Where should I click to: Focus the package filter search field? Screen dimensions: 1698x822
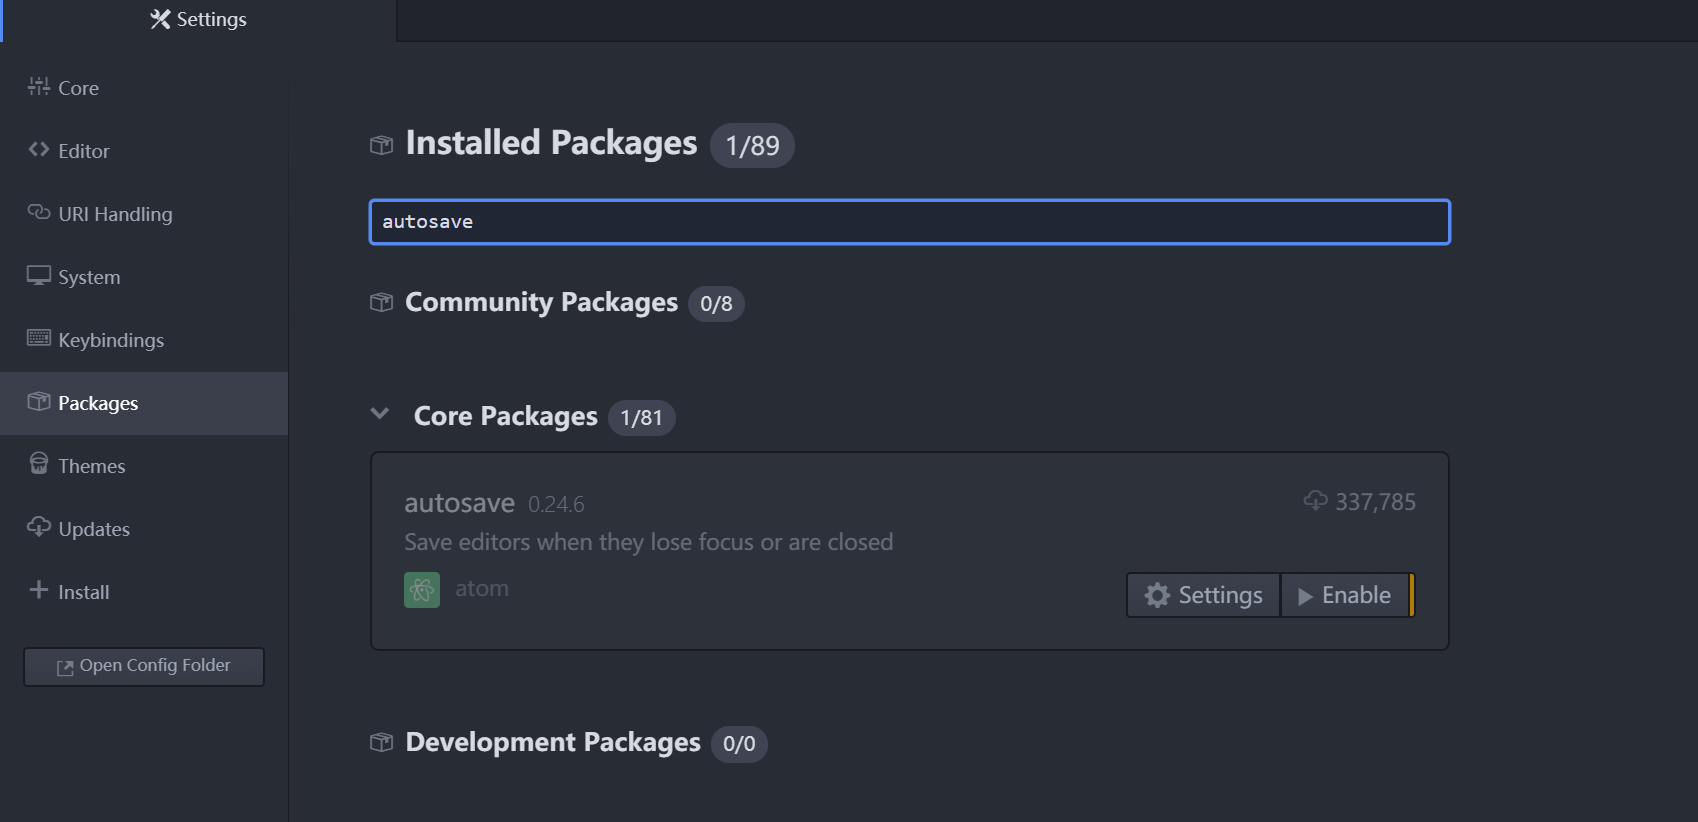[909, 222]
